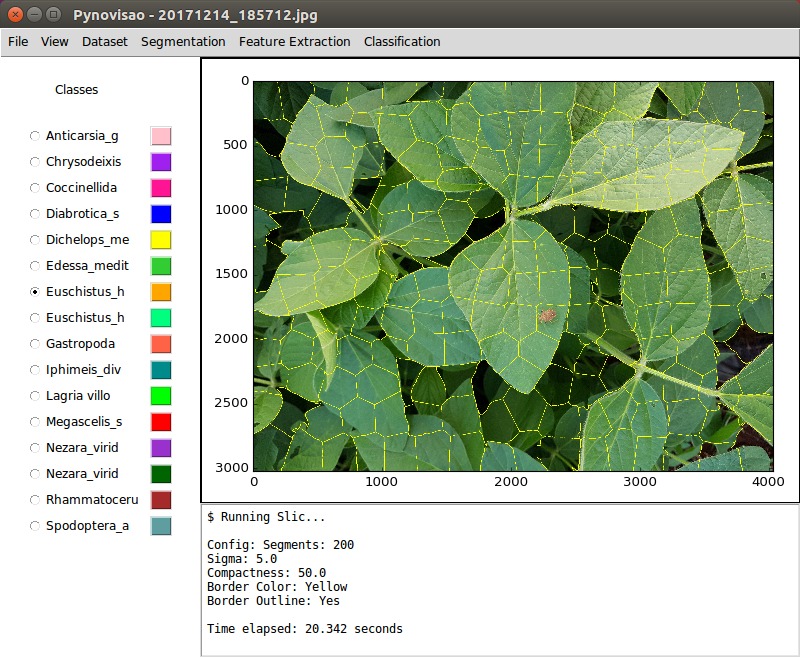Click the pink Anticarsia_g color swatch
Image resolution: width=800 pixels, height=657 pixels.
tap(161, 136)
